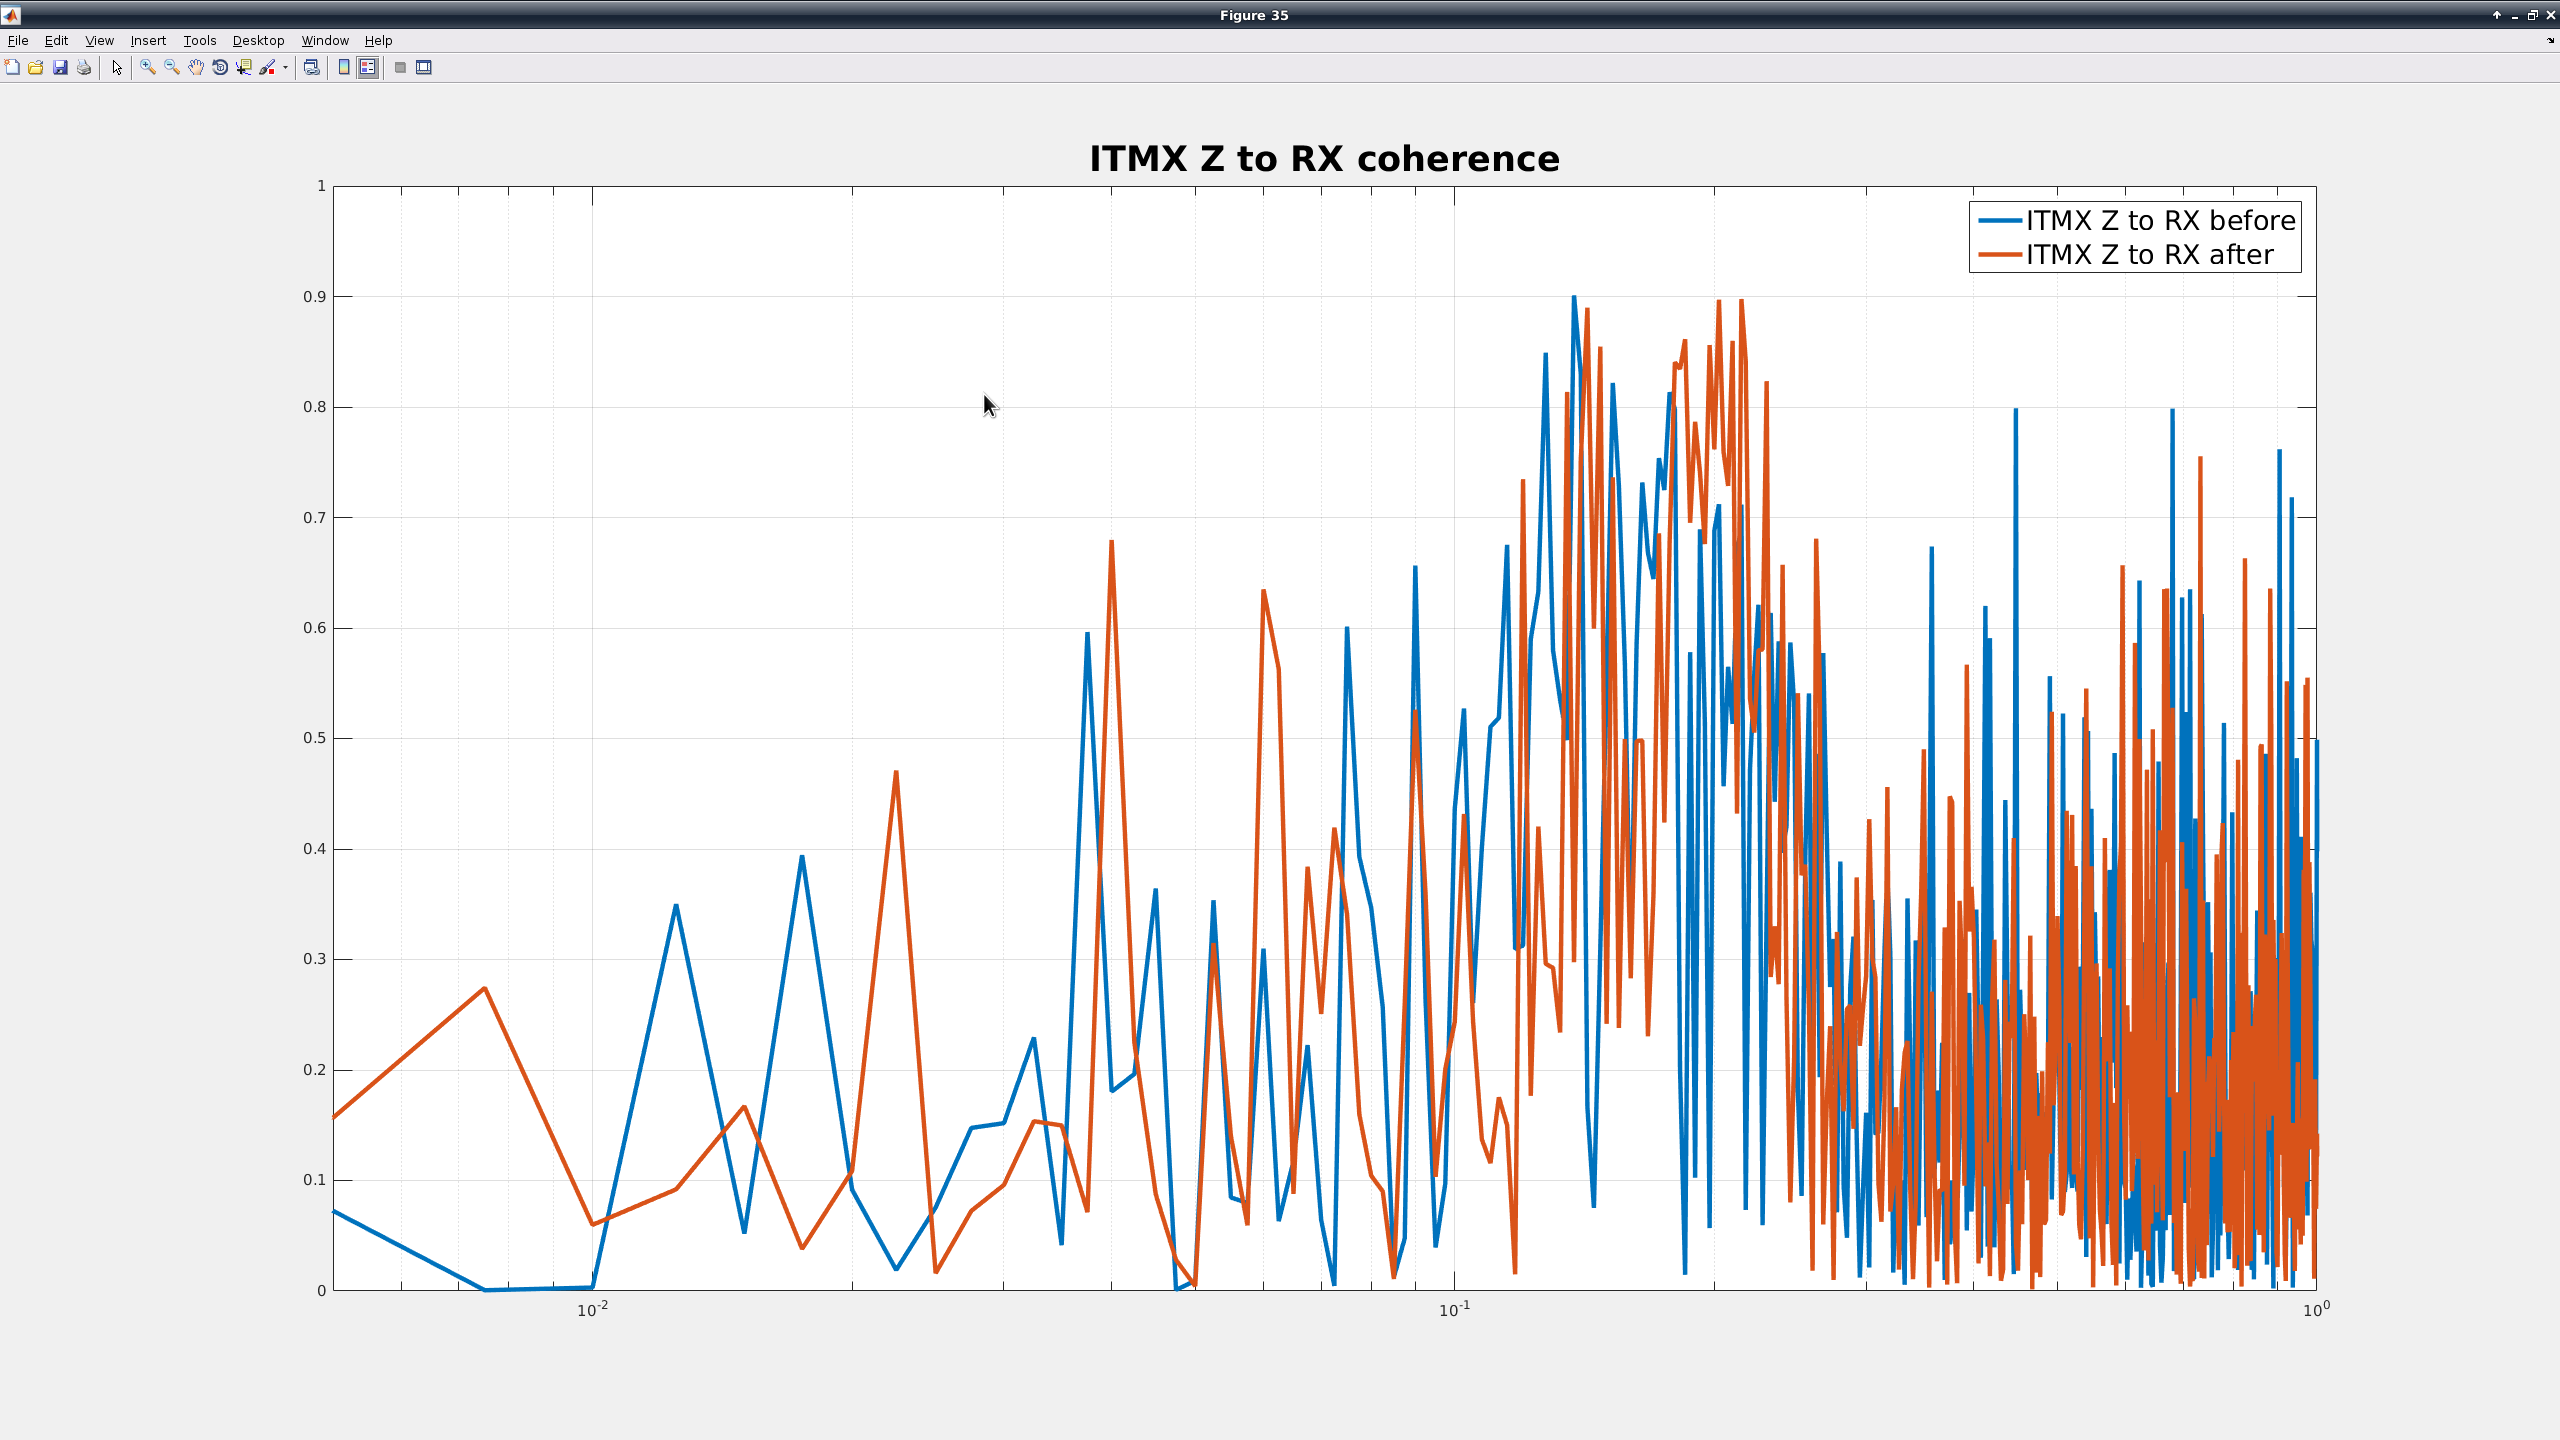The image size is (2560, 1440).
Task: Click the y-axis tick label 0
Action: [322, 1291]
